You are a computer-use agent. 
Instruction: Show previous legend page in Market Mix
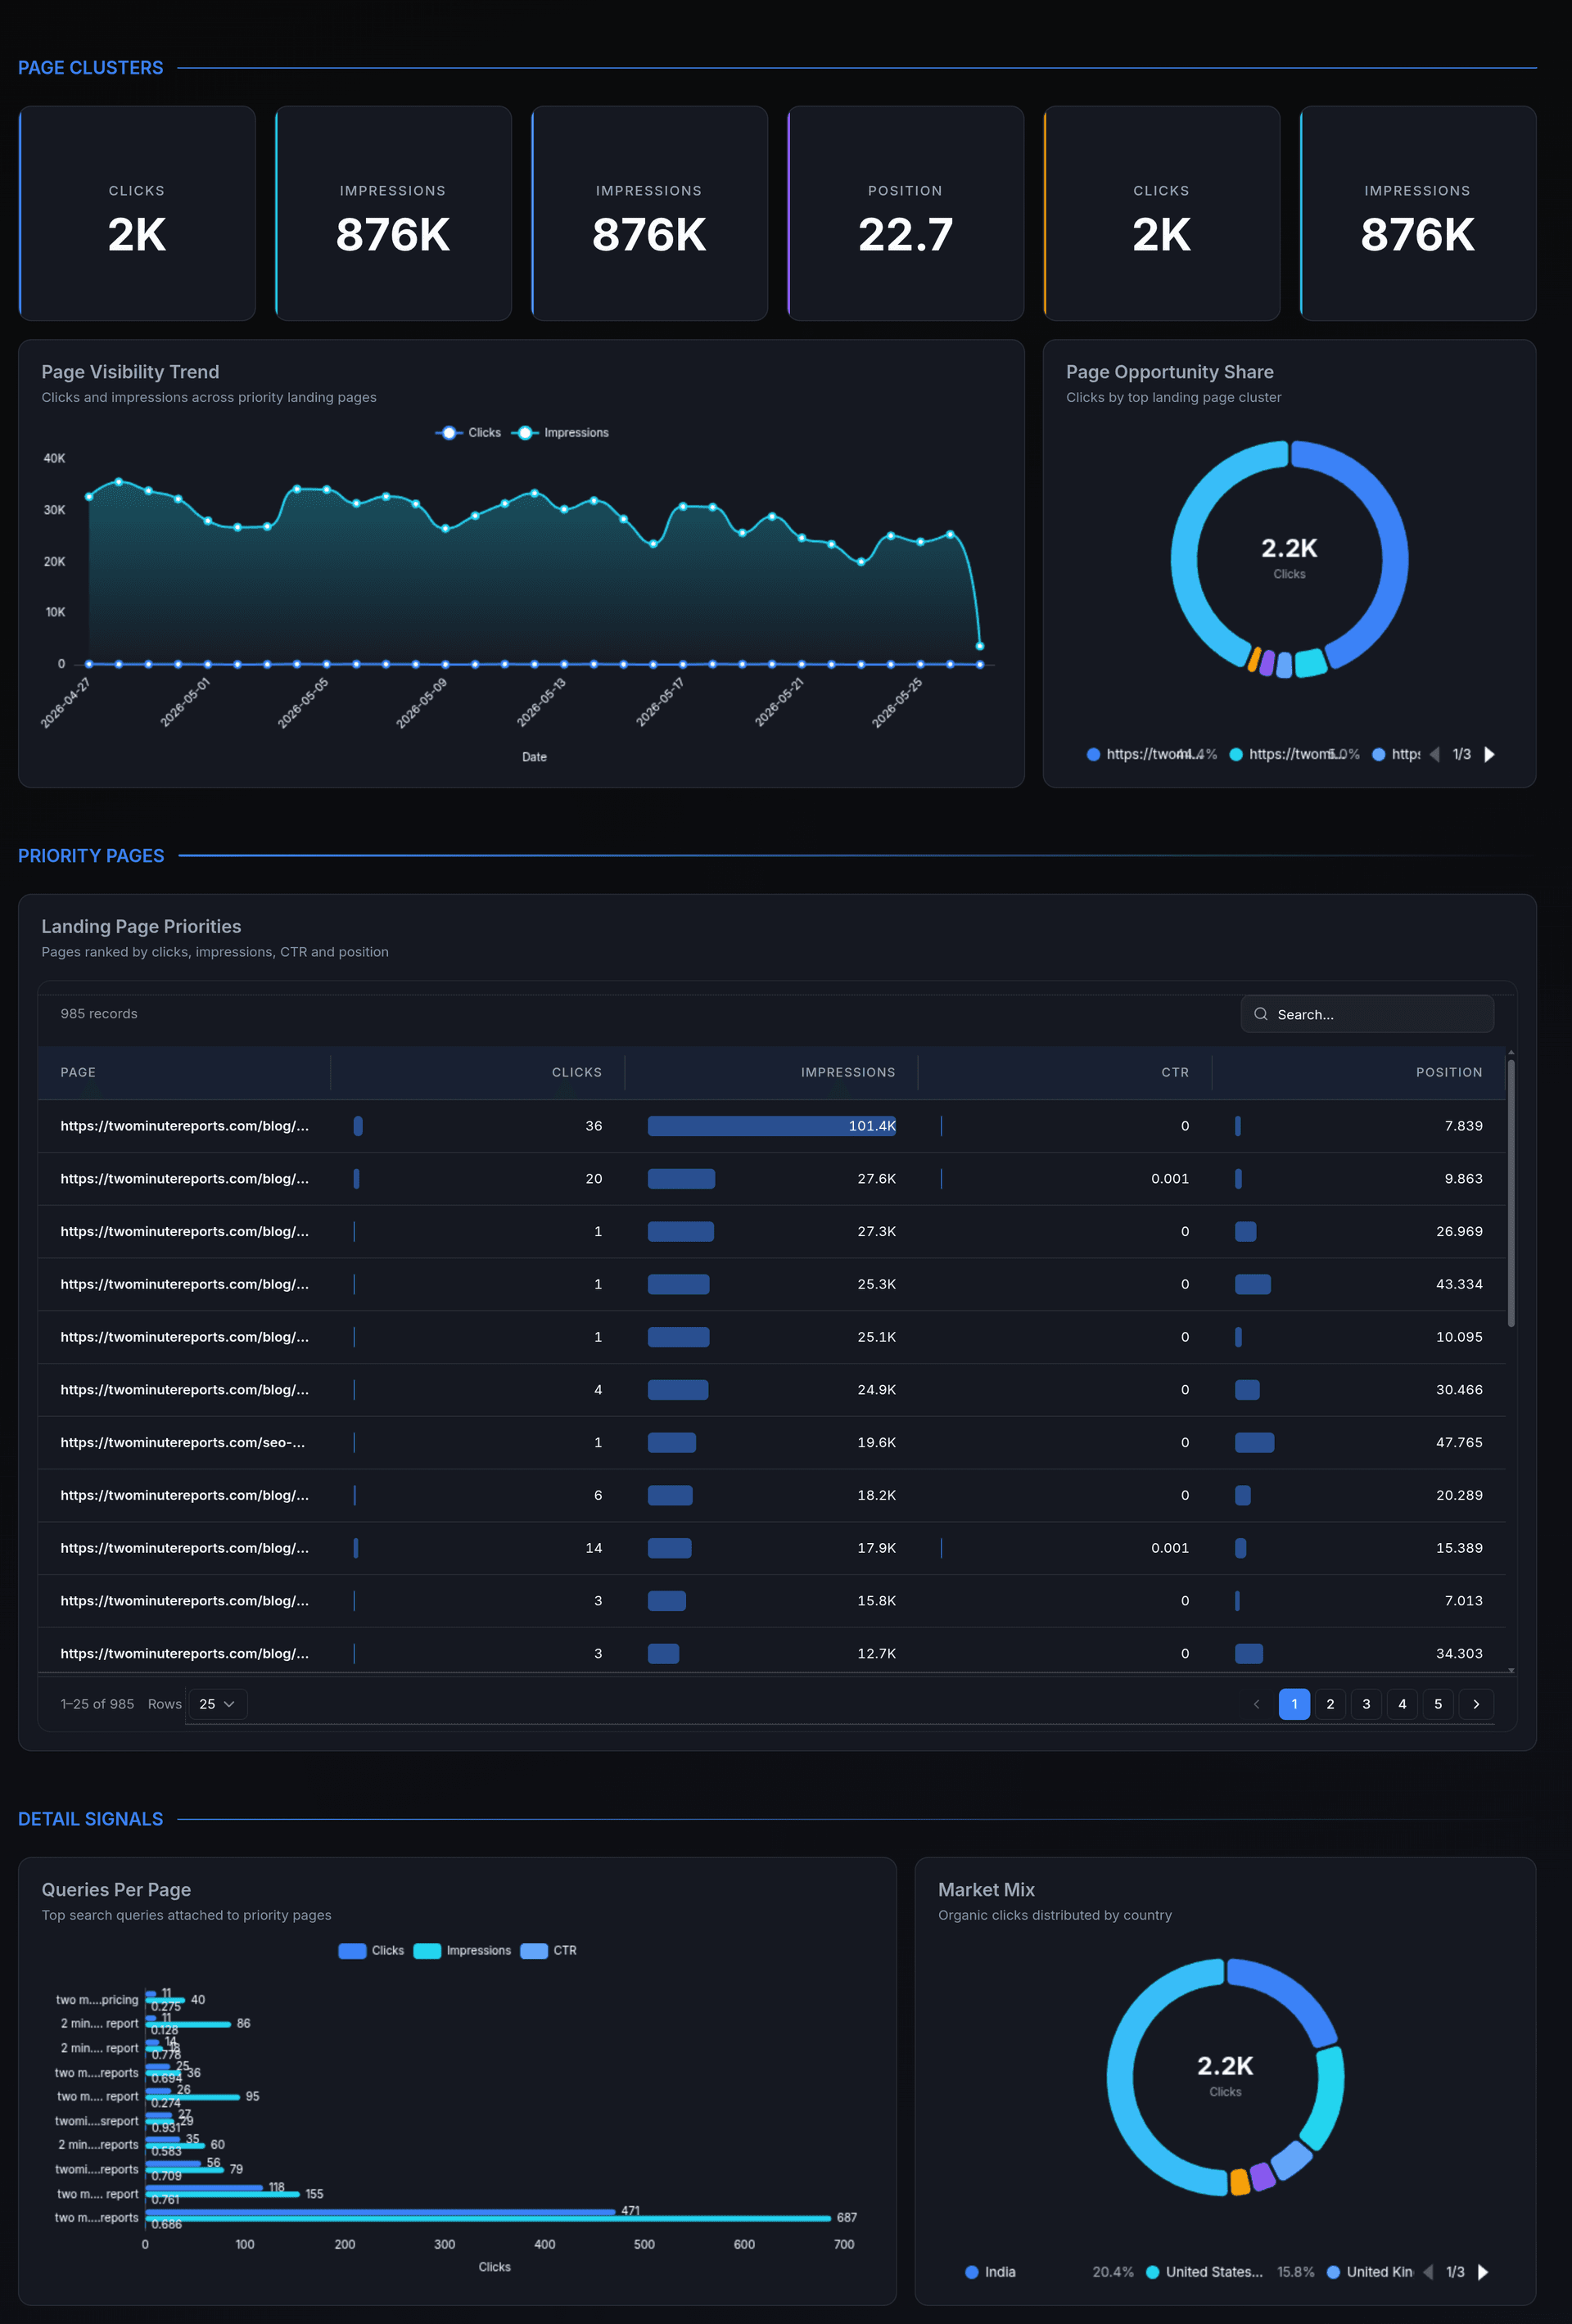[1428, 2272]
